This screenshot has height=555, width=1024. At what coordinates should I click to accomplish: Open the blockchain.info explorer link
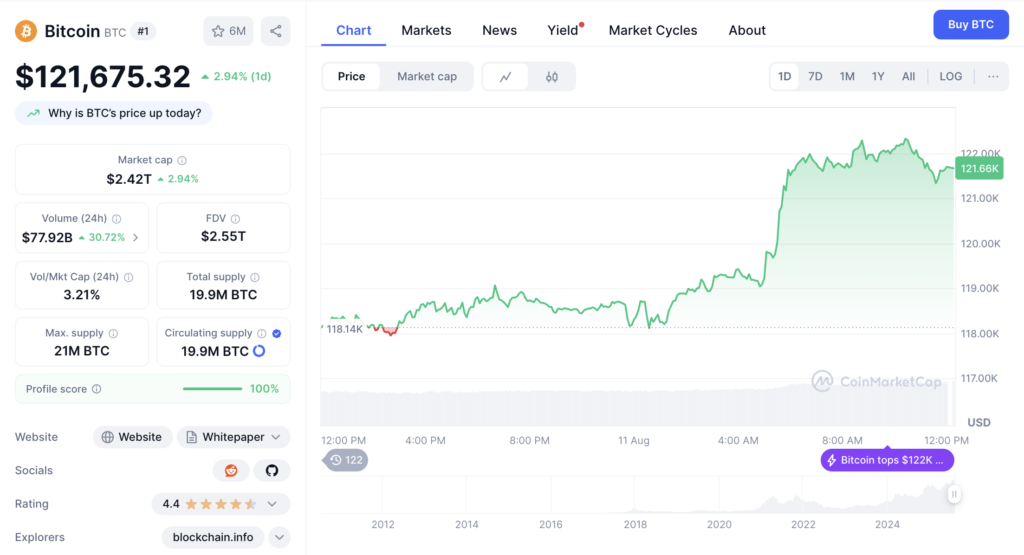click(213, 537)
